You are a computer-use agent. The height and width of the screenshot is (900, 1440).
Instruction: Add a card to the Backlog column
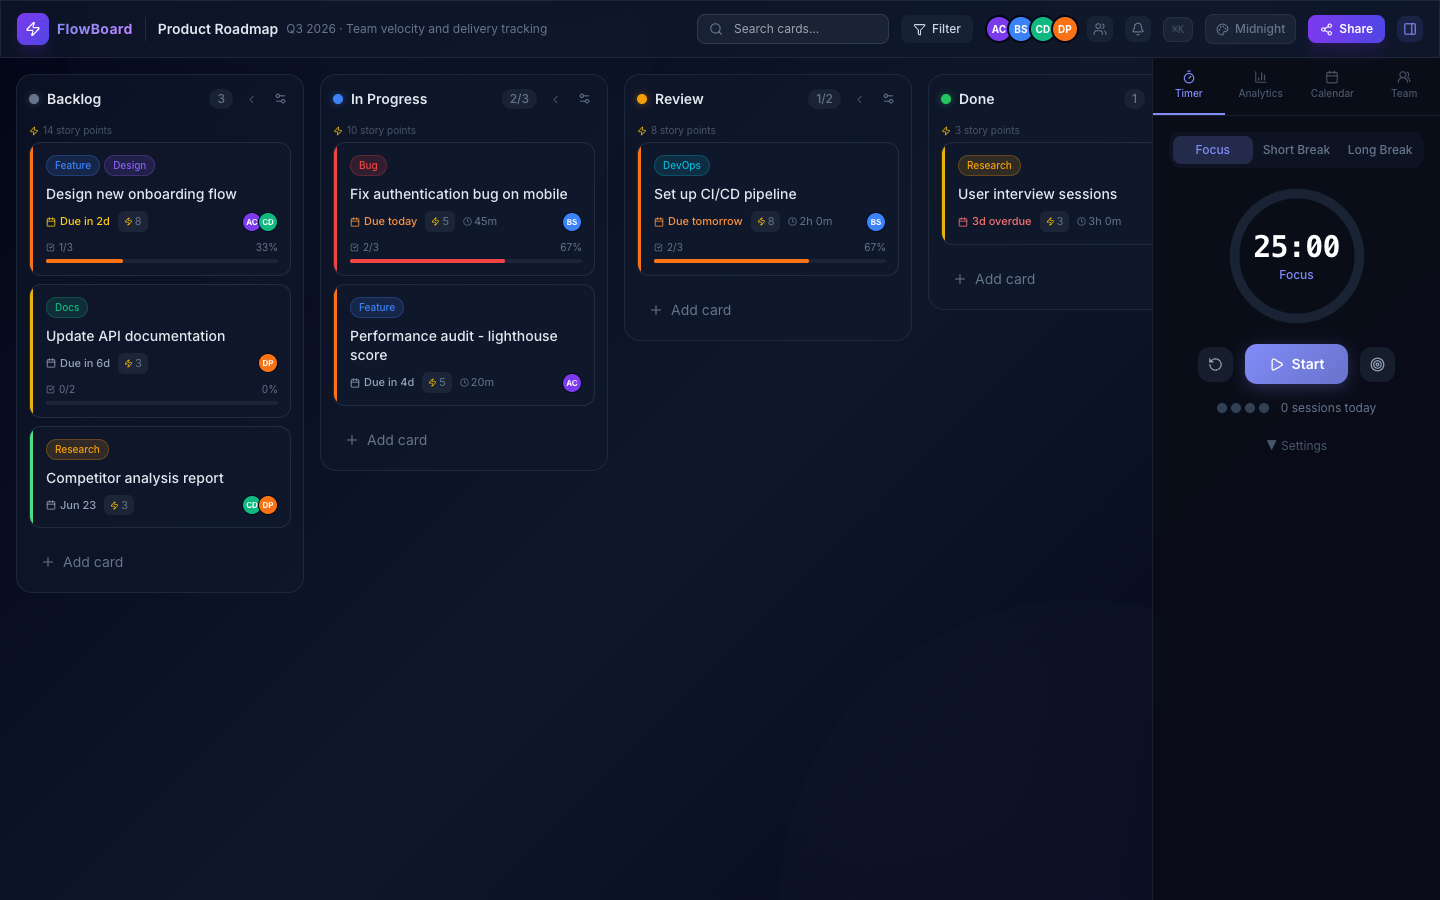[x=160, y=562]
